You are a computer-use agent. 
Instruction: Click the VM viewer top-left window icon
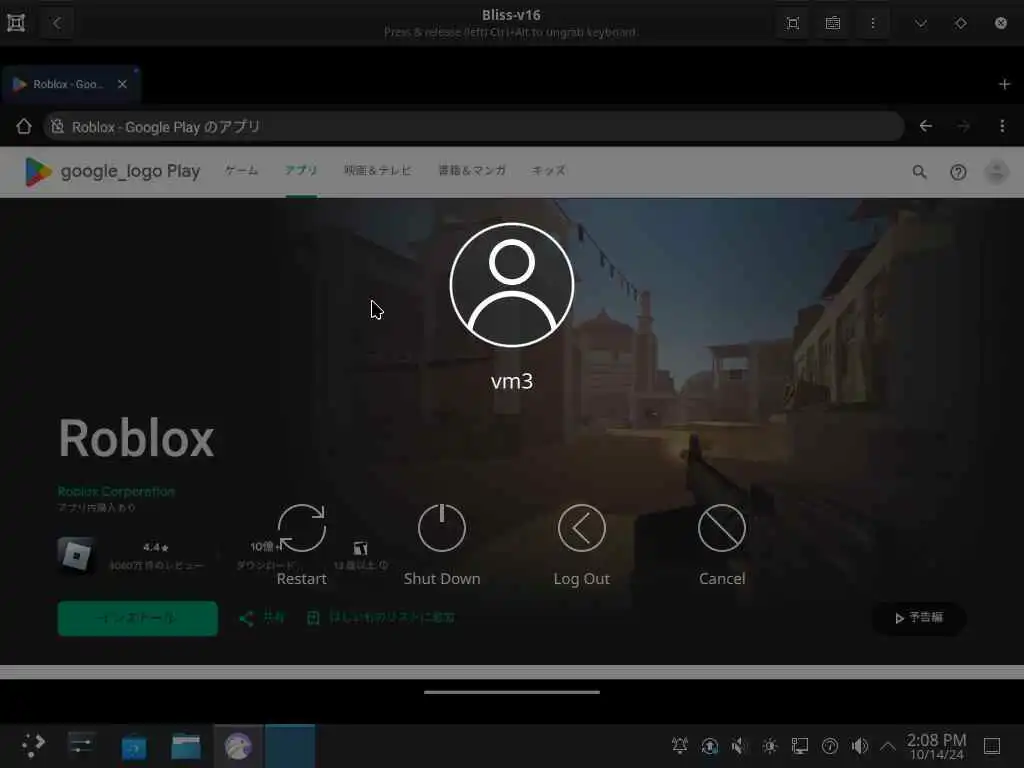(x=16, y=24)
